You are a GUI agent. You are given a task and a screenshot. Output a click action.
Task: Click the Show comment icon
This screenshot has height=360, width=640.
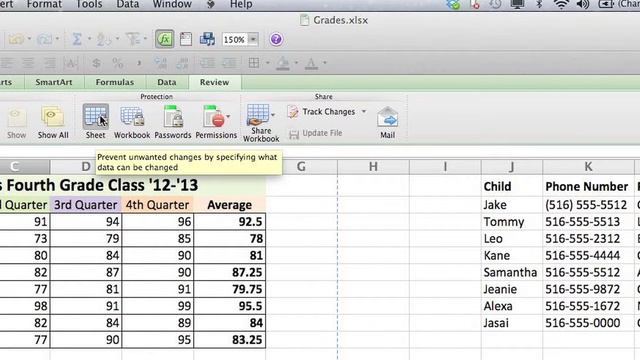[x=16, y=118]
